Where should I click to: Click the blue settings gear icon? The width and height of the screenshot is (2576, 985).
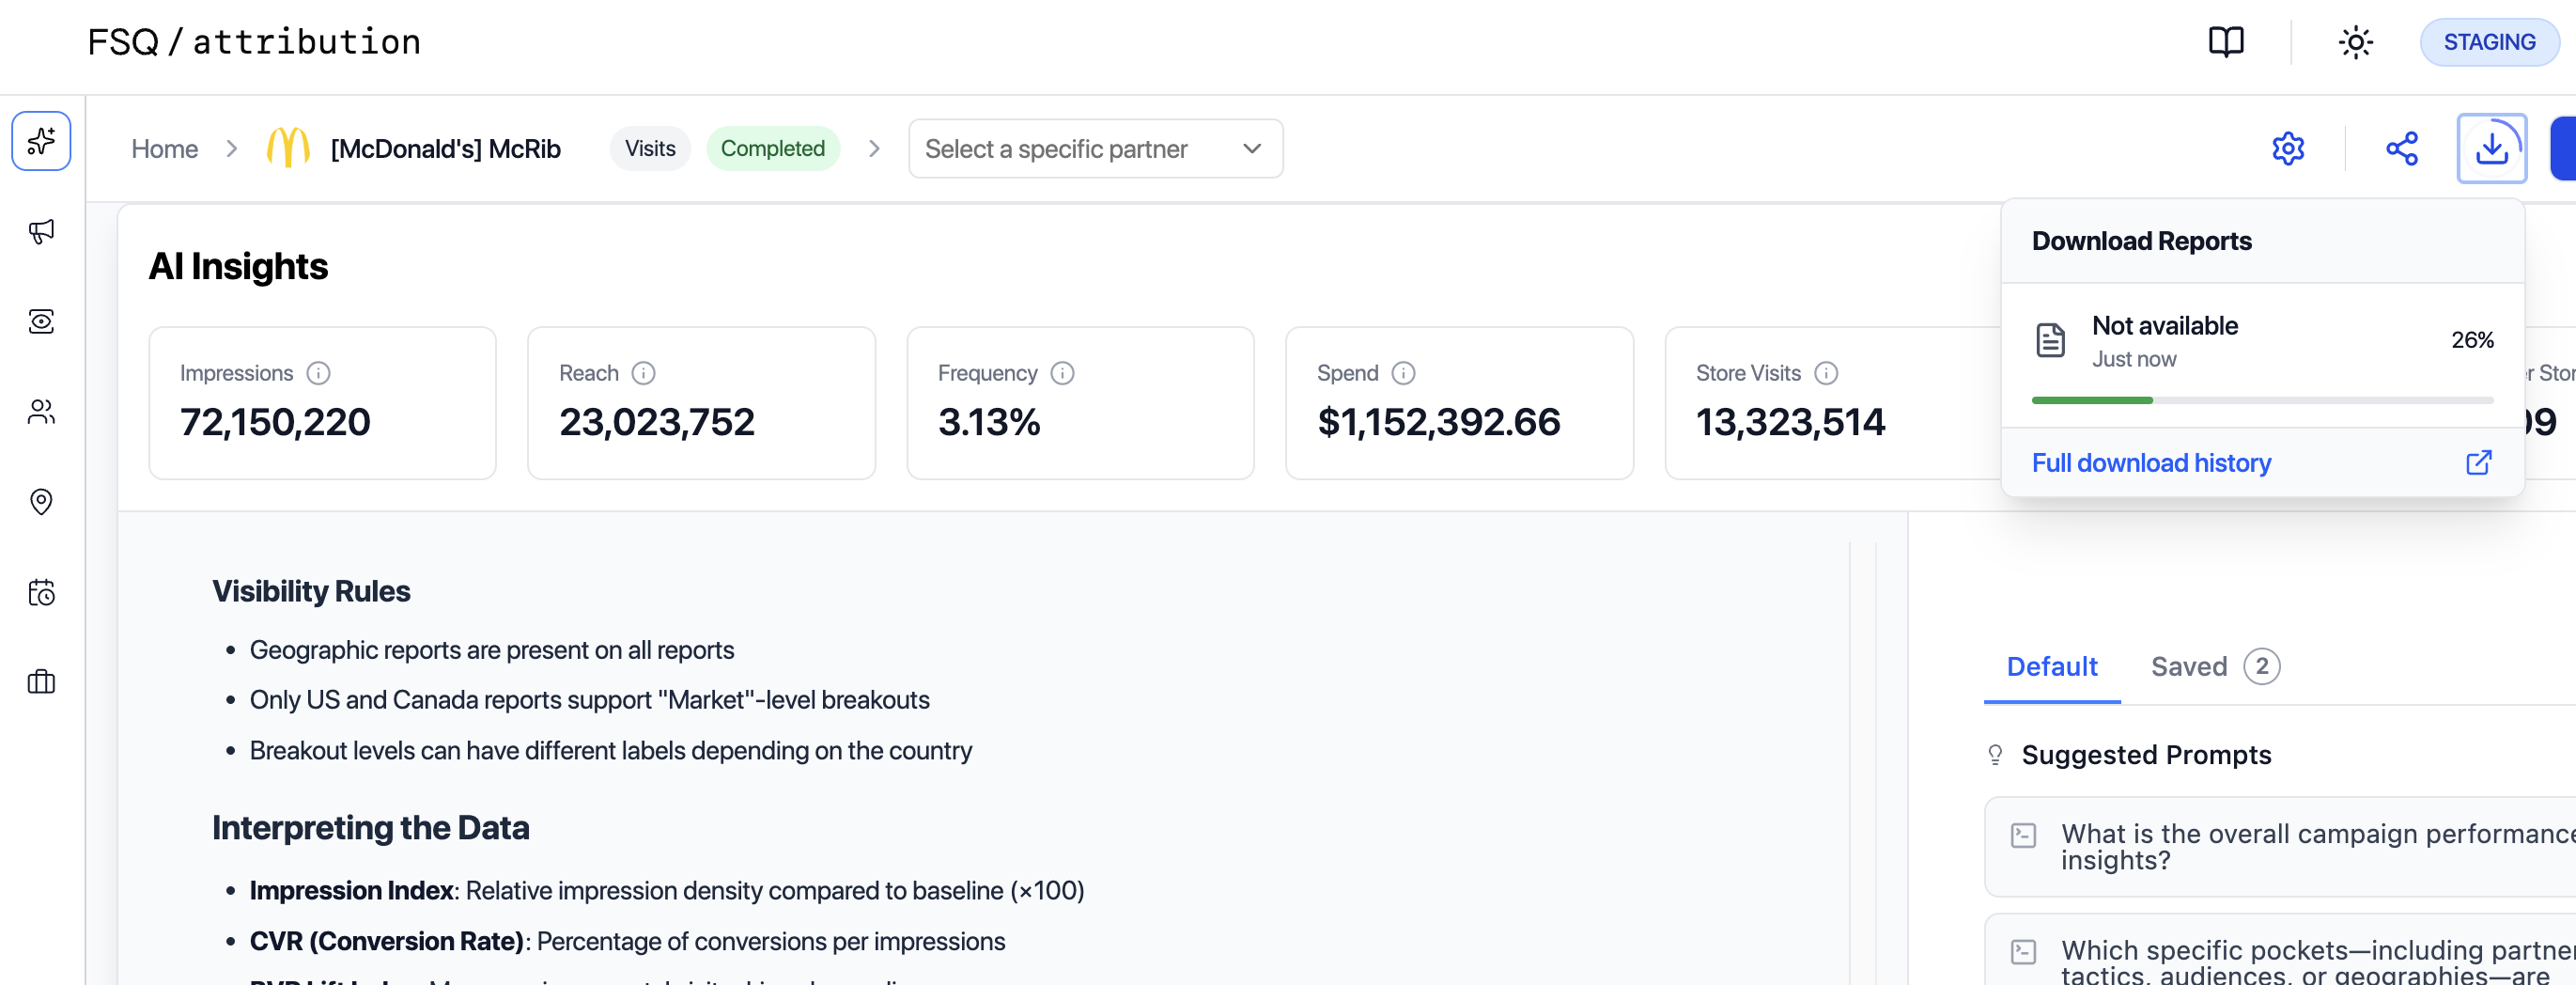coord(2287,149)
